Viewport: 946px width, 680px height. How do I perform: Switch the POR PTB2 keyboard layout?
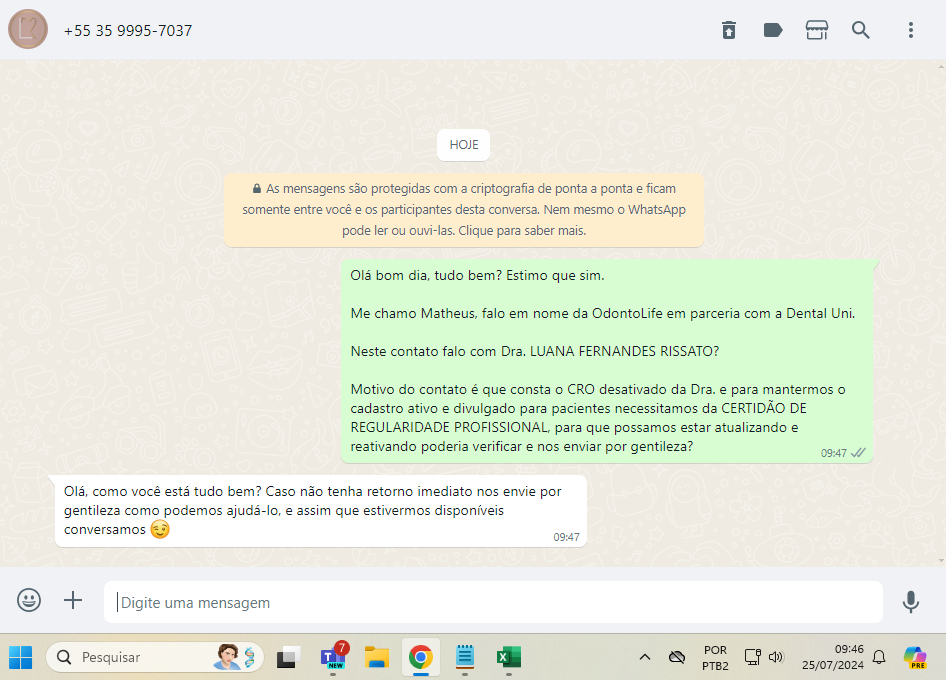coord(715,658)
